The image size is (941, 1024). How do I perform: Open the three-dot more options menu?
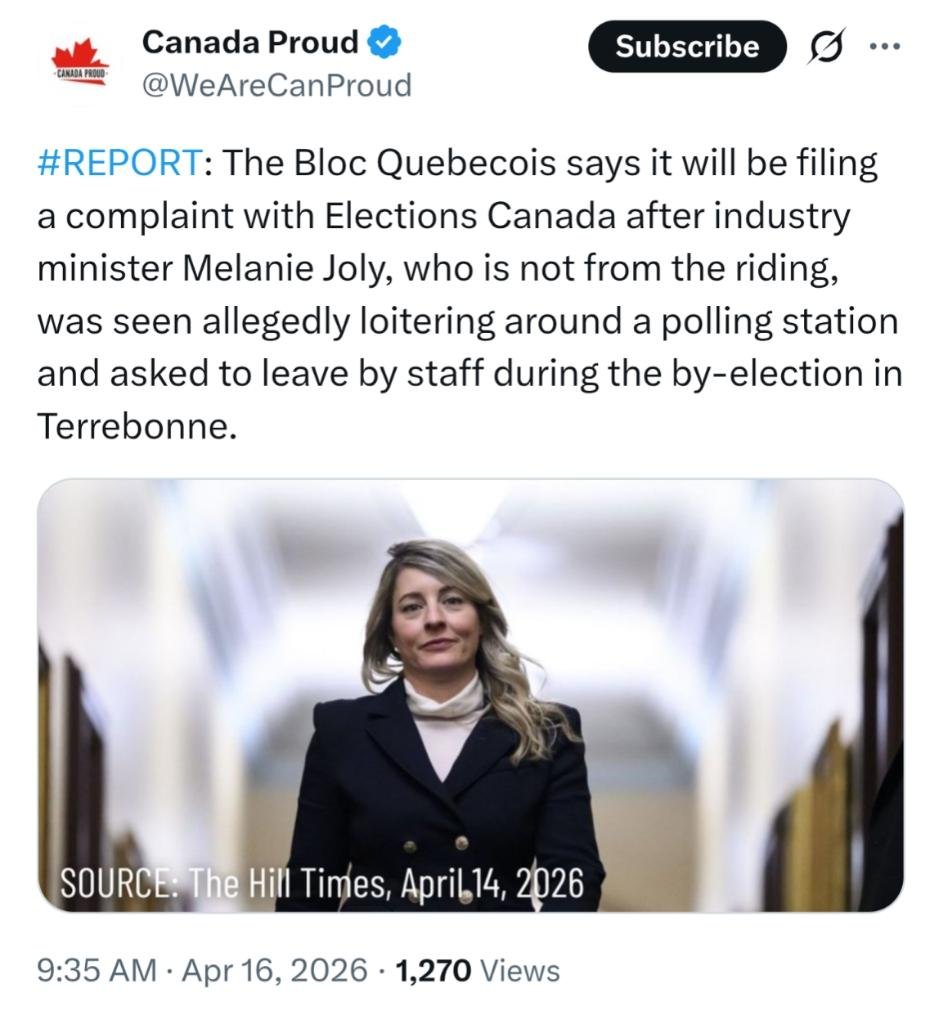[x=885, y=46]
